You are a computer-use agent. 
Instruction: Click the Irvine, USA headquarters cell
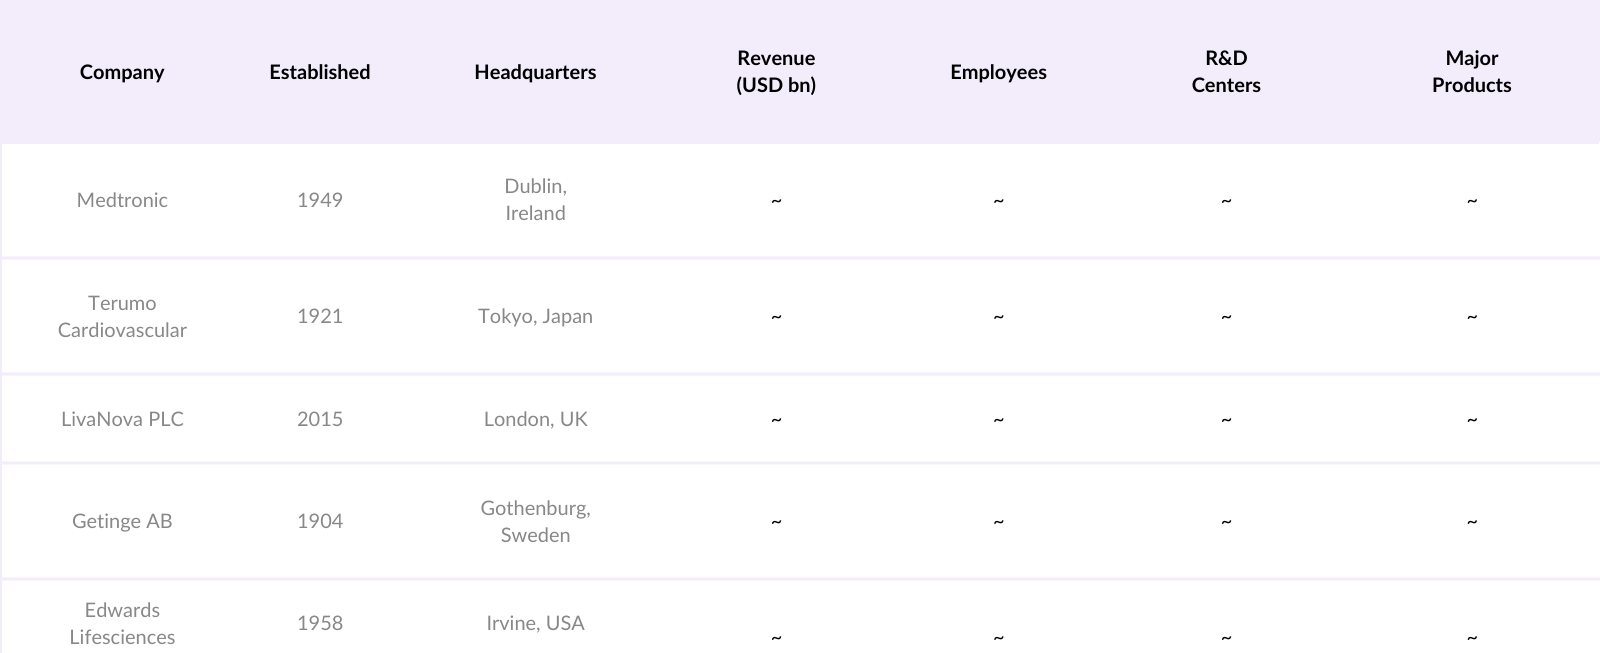(535, 623)
